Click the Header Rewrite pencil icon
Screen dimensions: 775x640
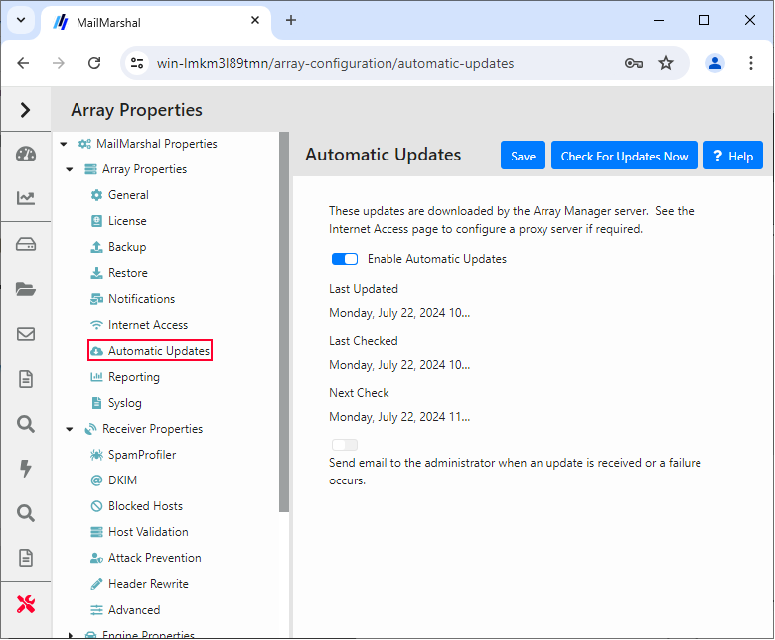(96, 584)
